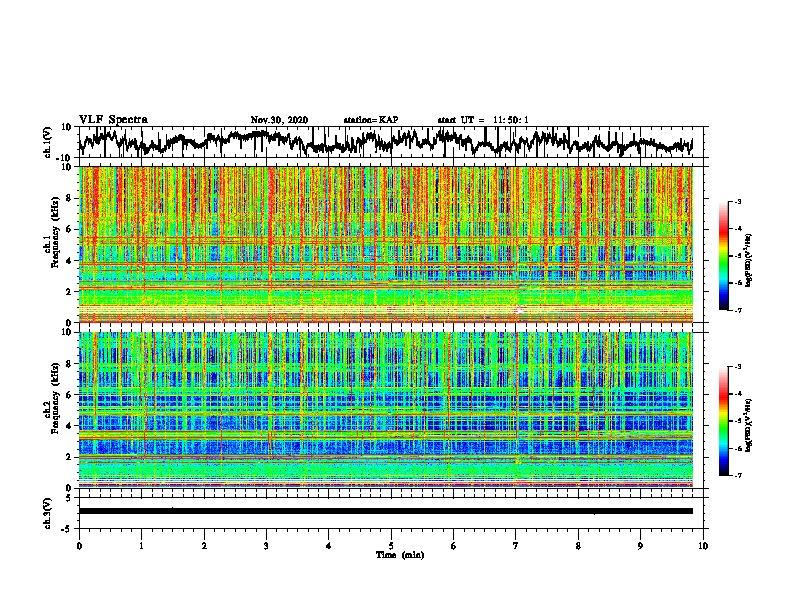Click the ch.2 colorbar log(PSD) label
Image resolution: width=792 pixels, height=612 pixels.
[x=748, y=425]
